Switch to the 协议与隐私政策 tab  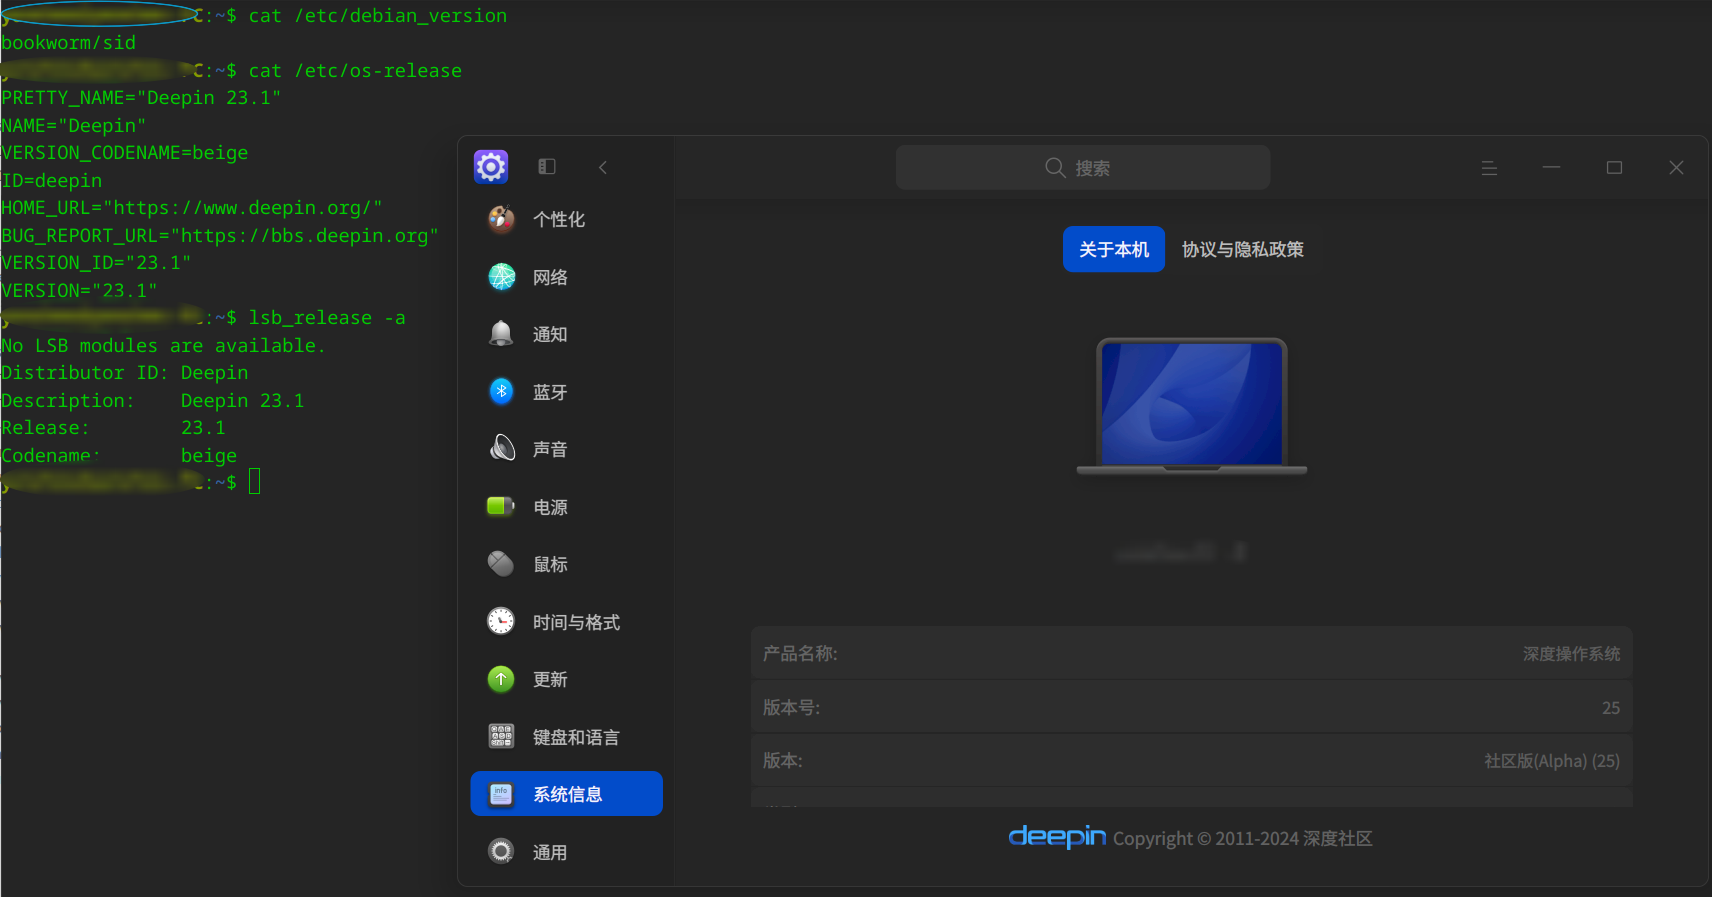click(1243, 249)
